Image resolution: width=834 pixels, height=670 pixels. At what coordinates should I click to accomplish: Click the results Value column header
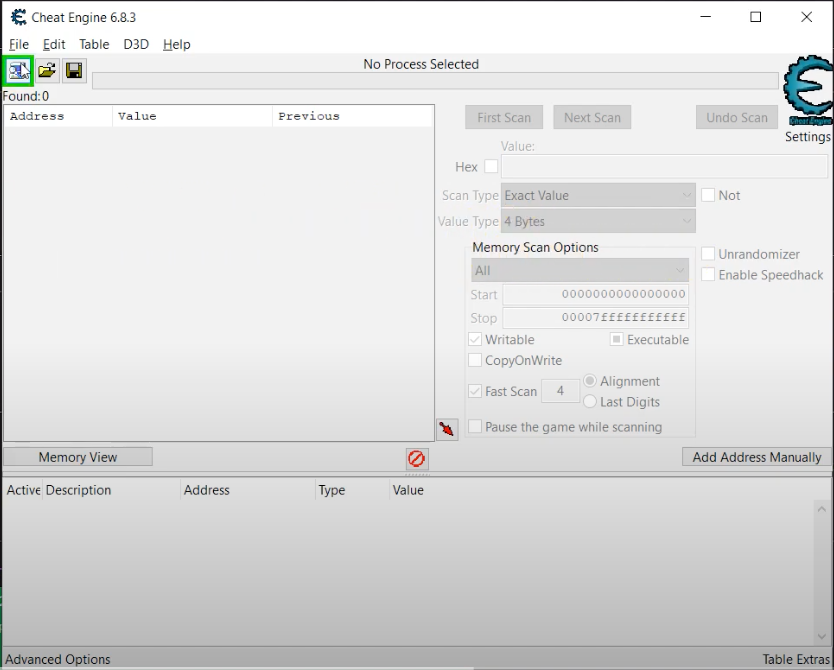[x=193, y=116]
